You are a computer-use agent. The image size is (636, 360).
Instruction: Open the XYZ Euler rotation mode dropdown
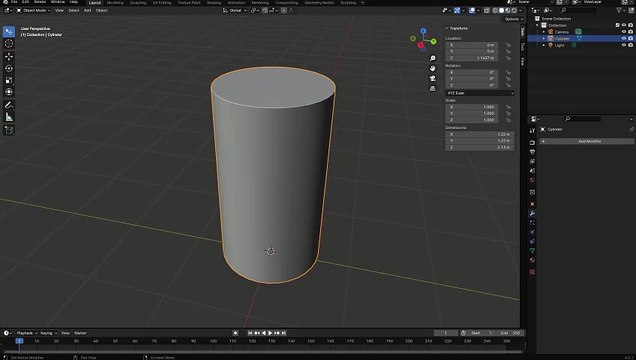(480, 93)
